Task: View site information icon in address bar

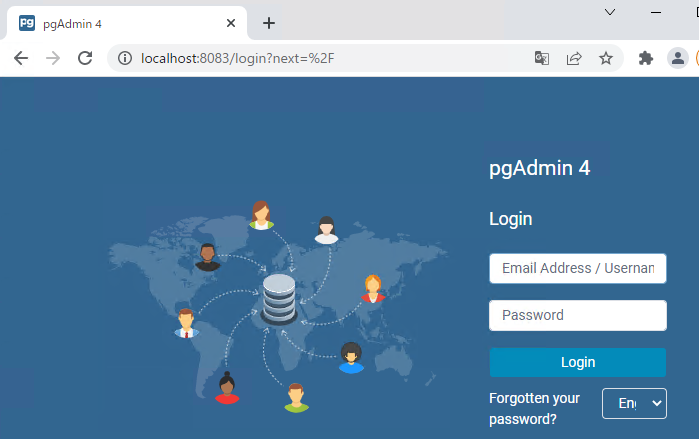Action: coord(125,58)
